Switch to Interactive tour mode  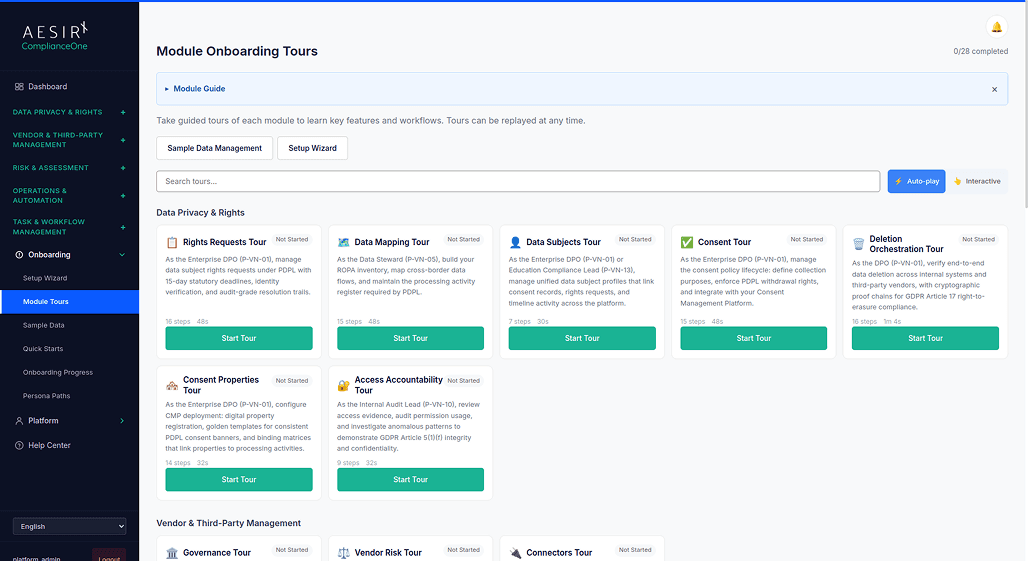point(977,181)
